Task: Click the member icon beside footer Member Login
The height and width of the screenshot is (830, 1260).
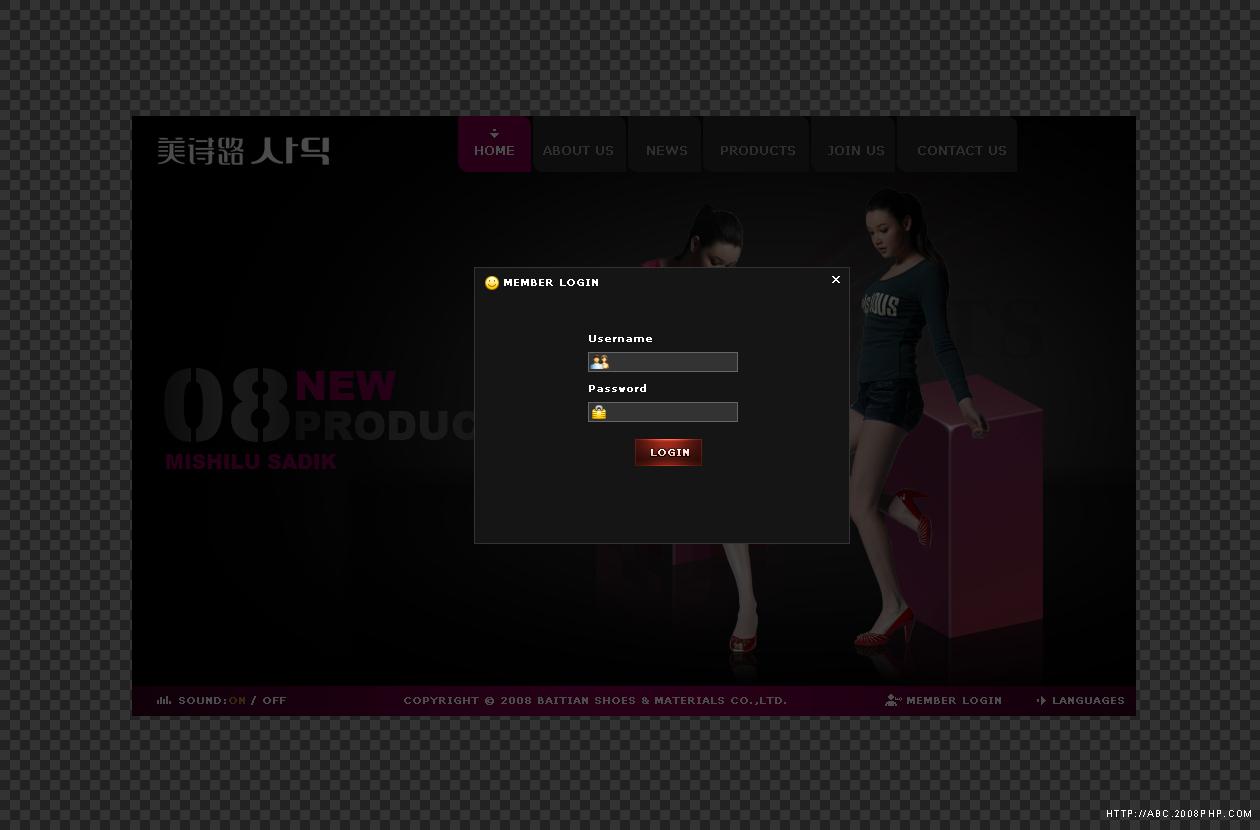Action: pos(893,700)
